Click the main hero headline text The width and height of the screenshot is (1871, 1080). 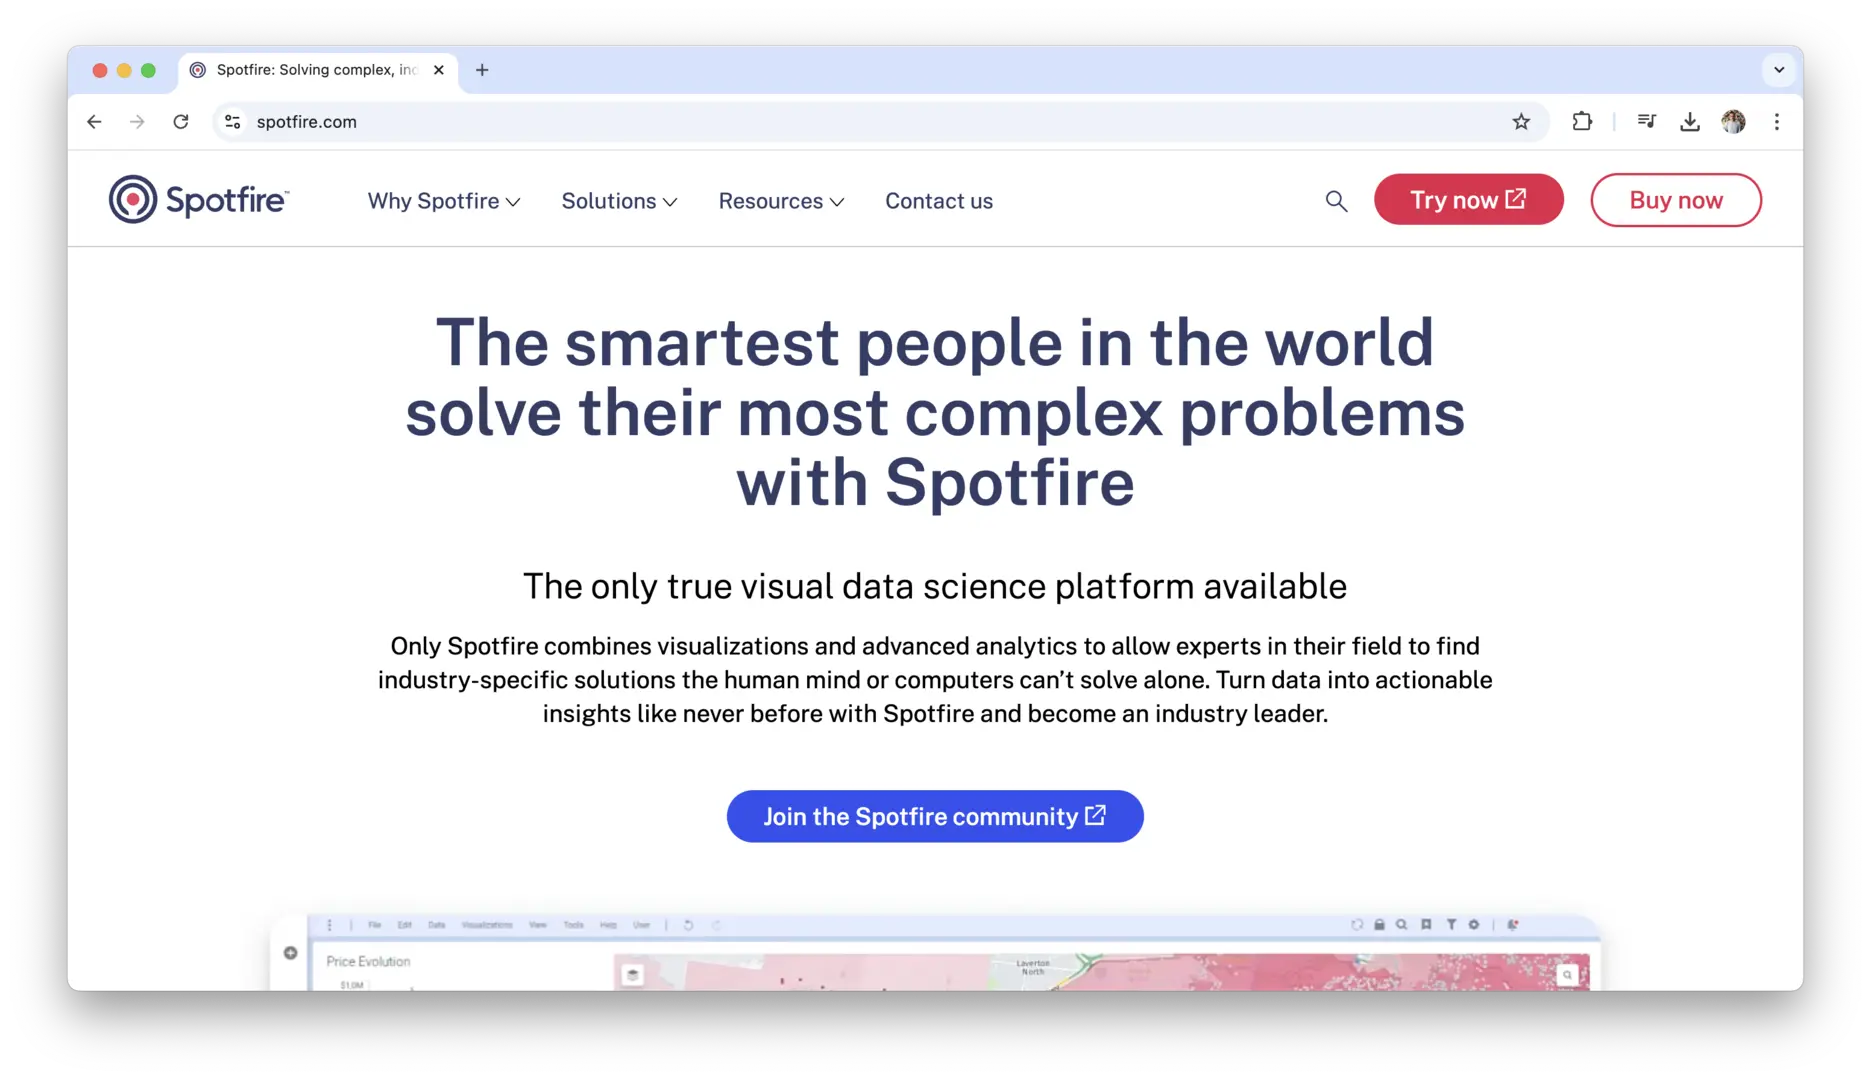(x=935, y=412)
